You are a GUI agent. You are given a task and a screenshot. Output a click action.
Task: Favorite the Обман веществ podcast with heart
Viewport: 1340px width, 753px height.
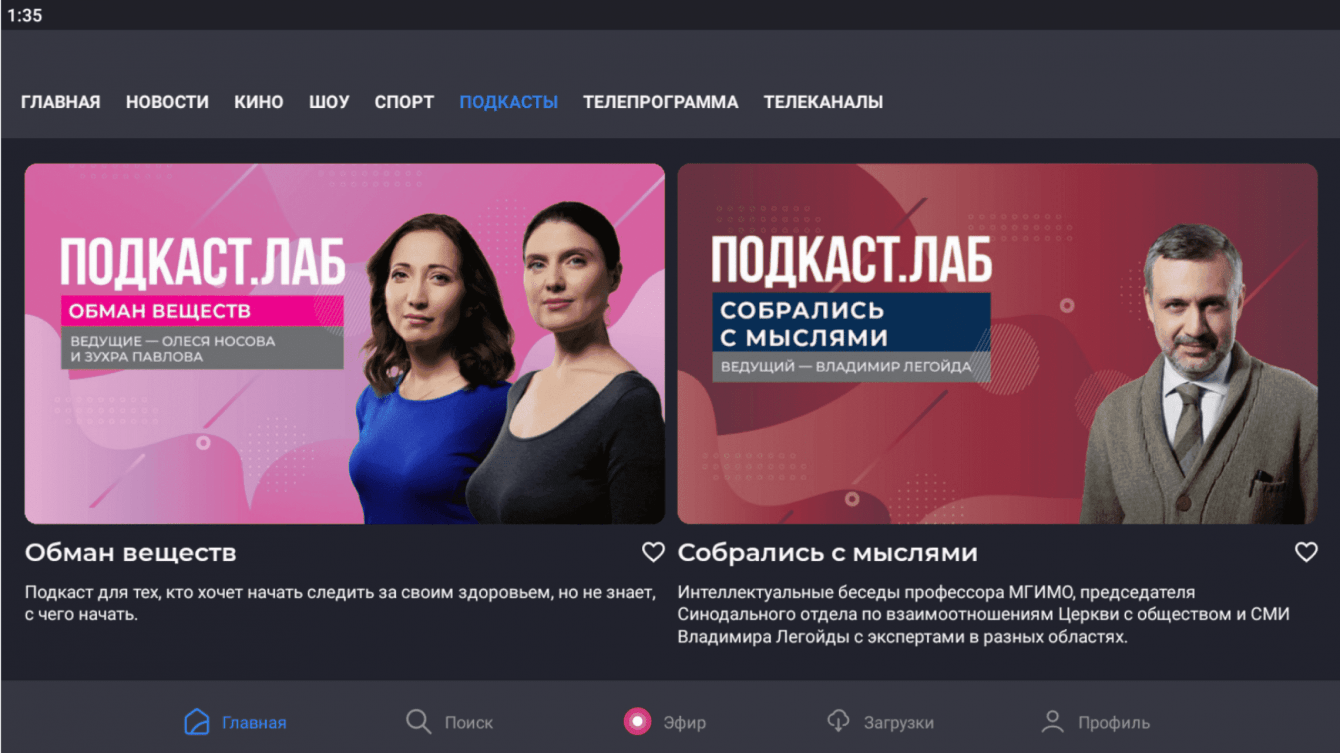pos(653,552)
